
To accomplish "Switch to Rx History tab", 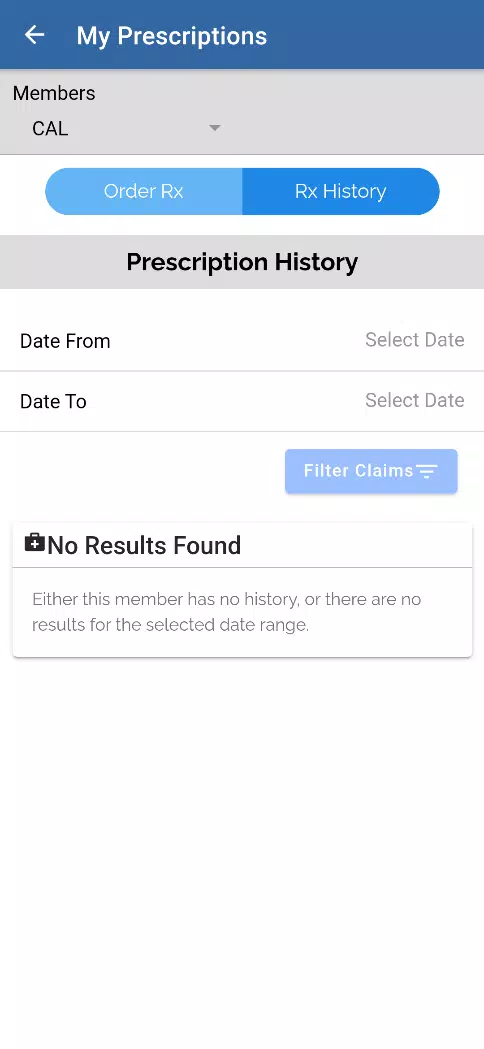I will (341, 191).
